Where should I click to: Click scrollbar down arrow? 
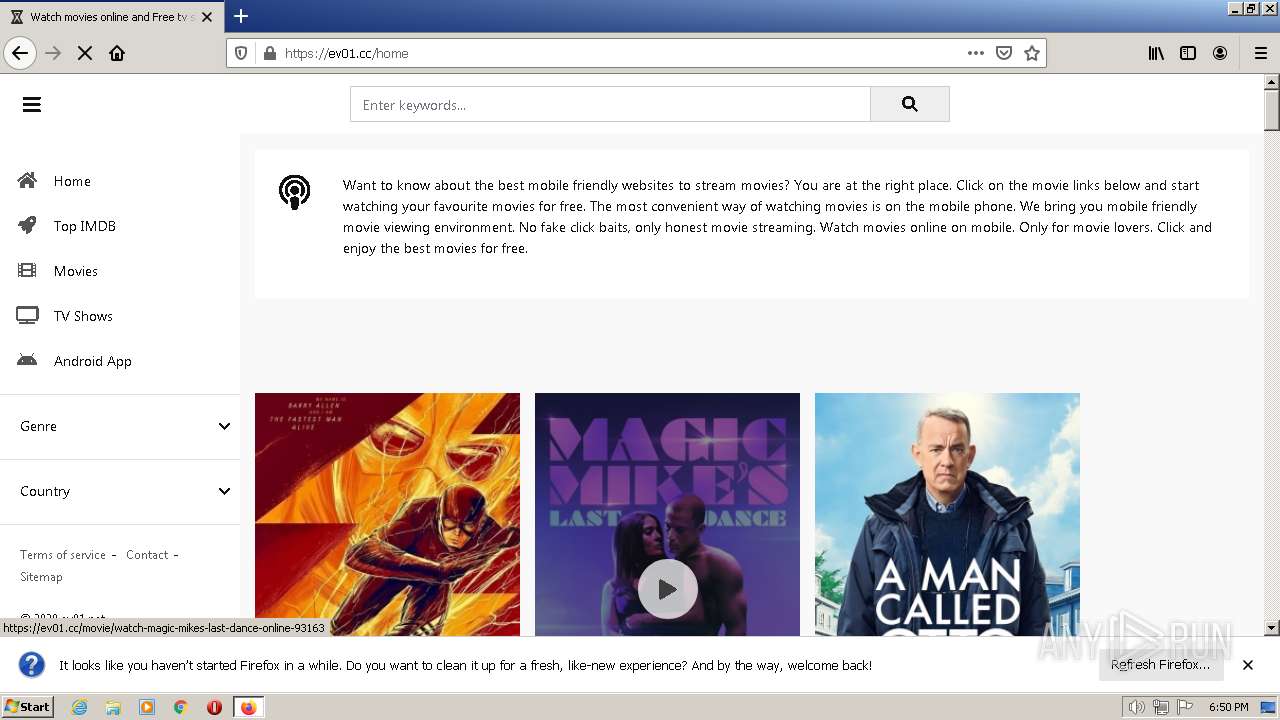coord(1272,628)
